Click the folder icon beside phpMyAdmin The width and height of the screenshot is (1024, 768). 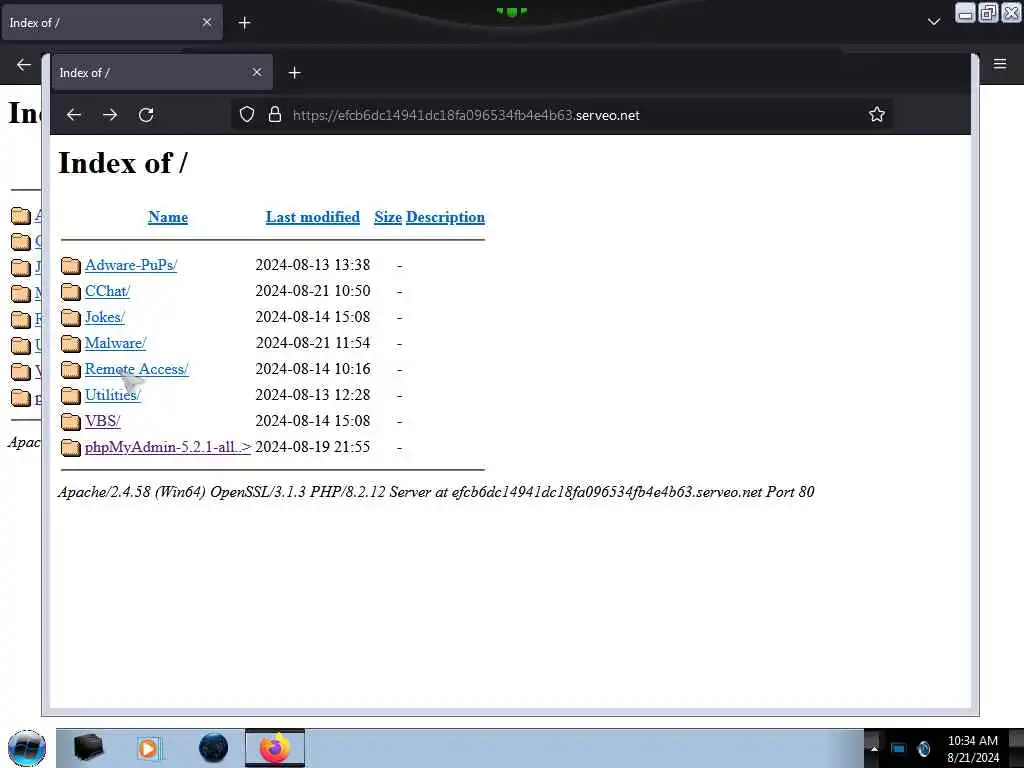pos(71,447)
